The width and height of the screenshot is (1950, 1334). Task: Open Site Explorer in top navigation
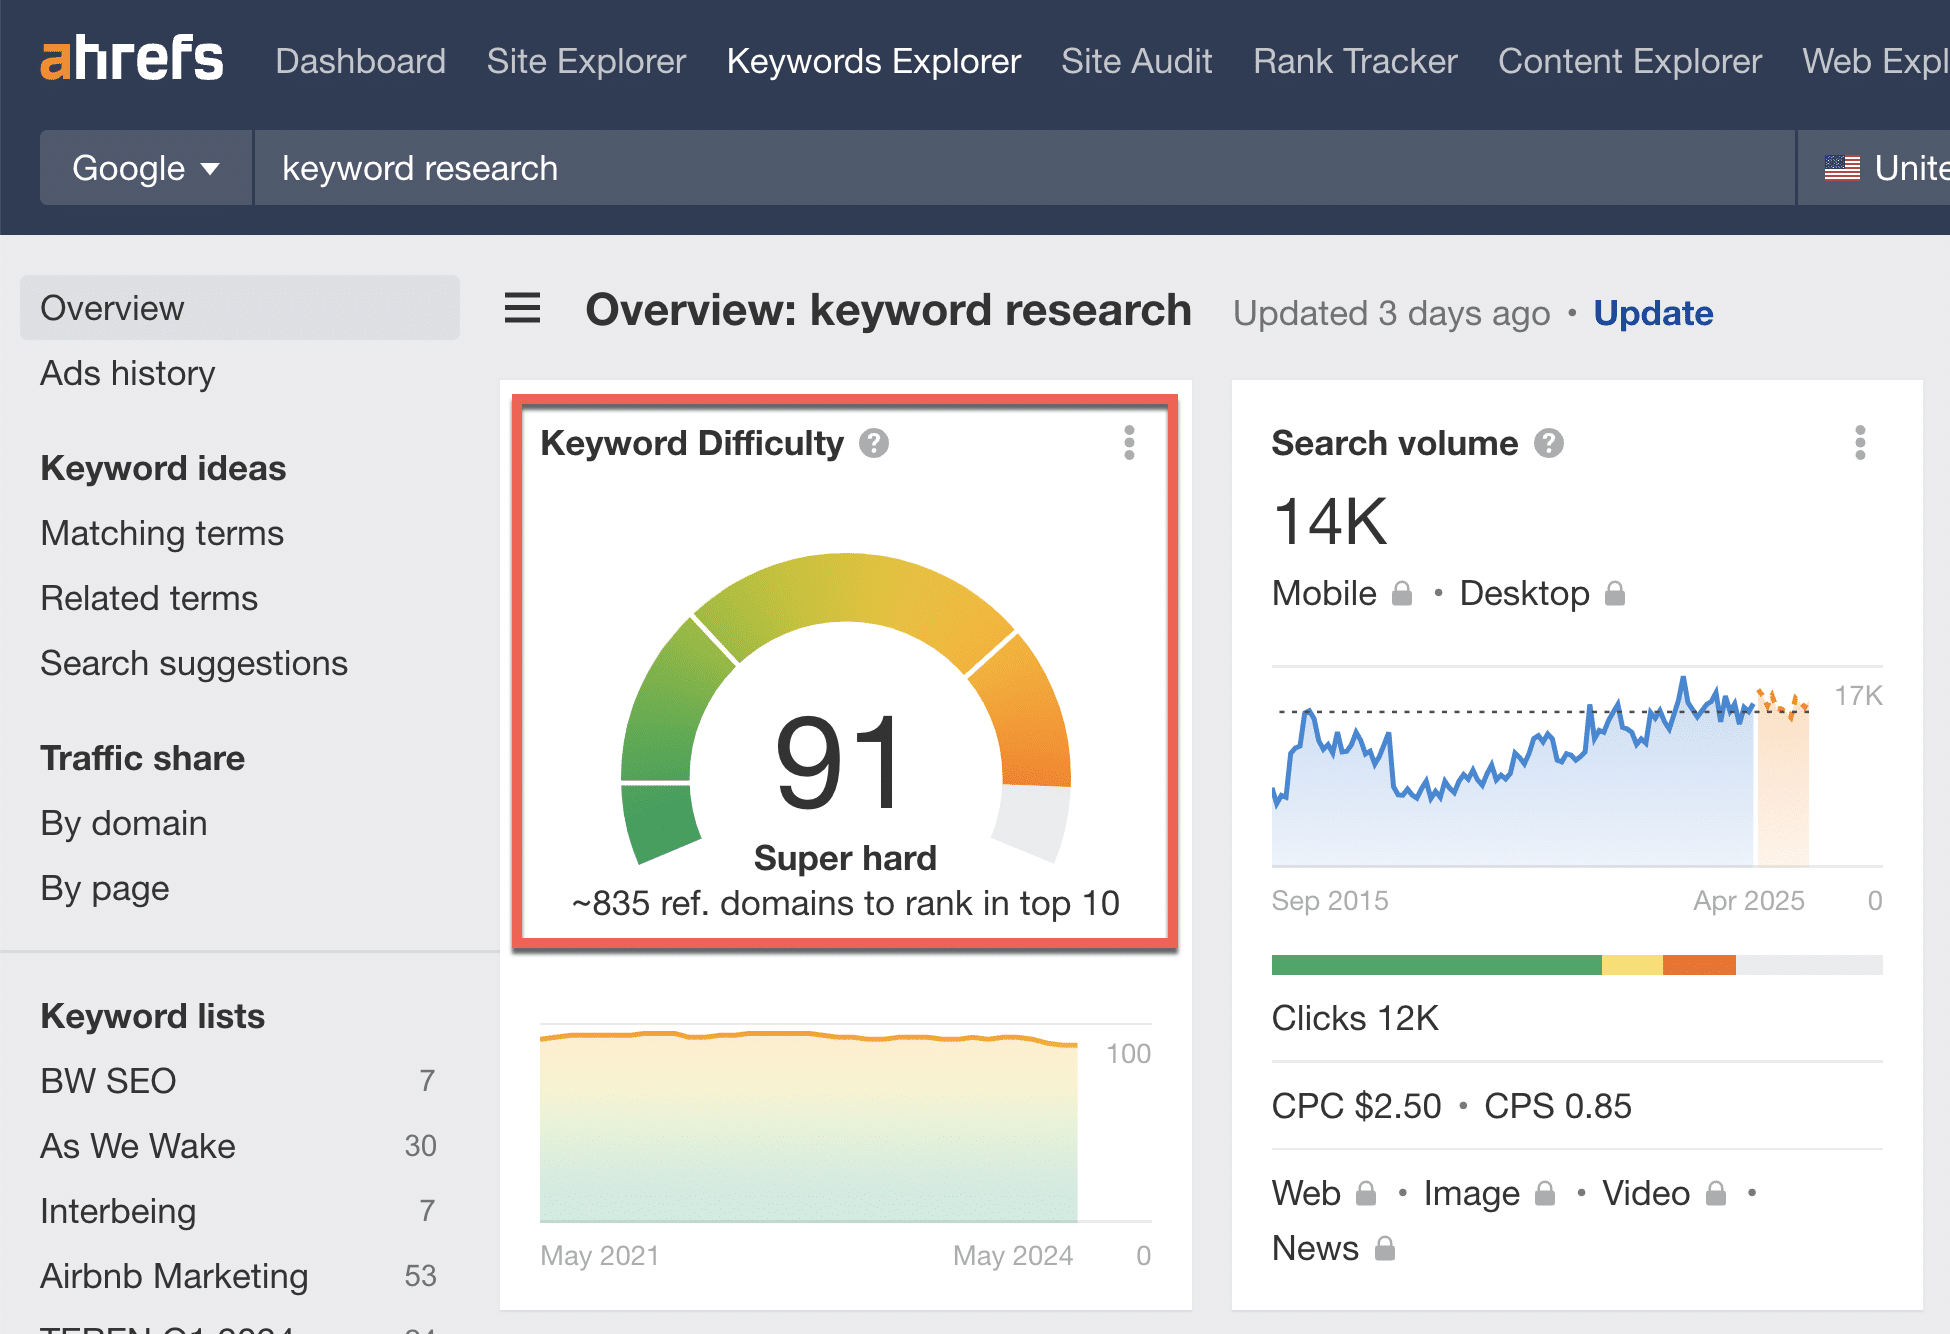pyautogui.click(x=586, y=61)
